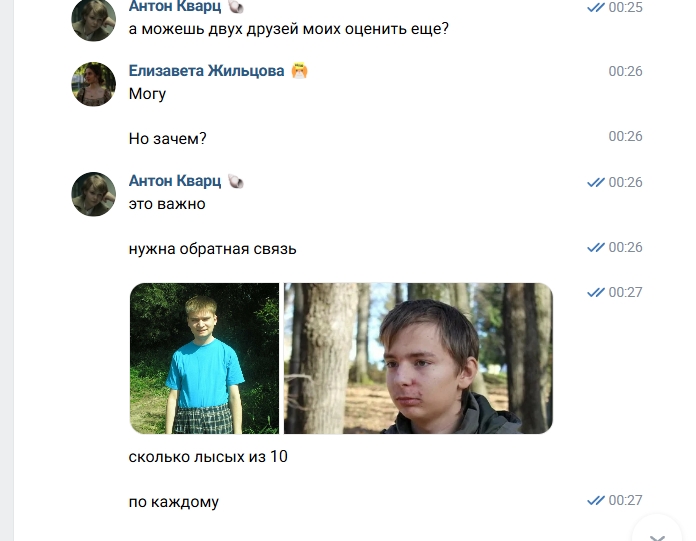Click the double checkmark next to 'нужна обратная связь'

596,247
